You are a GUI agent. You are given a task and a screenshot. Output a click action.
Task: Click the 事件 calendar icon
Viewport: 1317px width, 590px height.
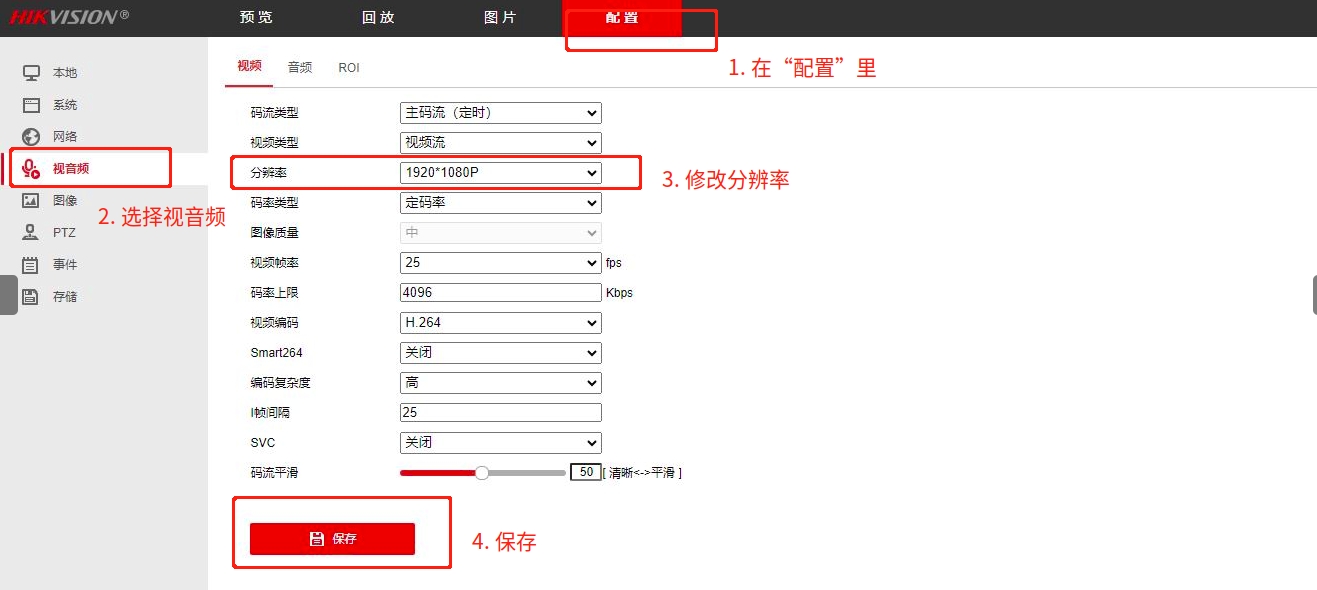click(31, 265)
